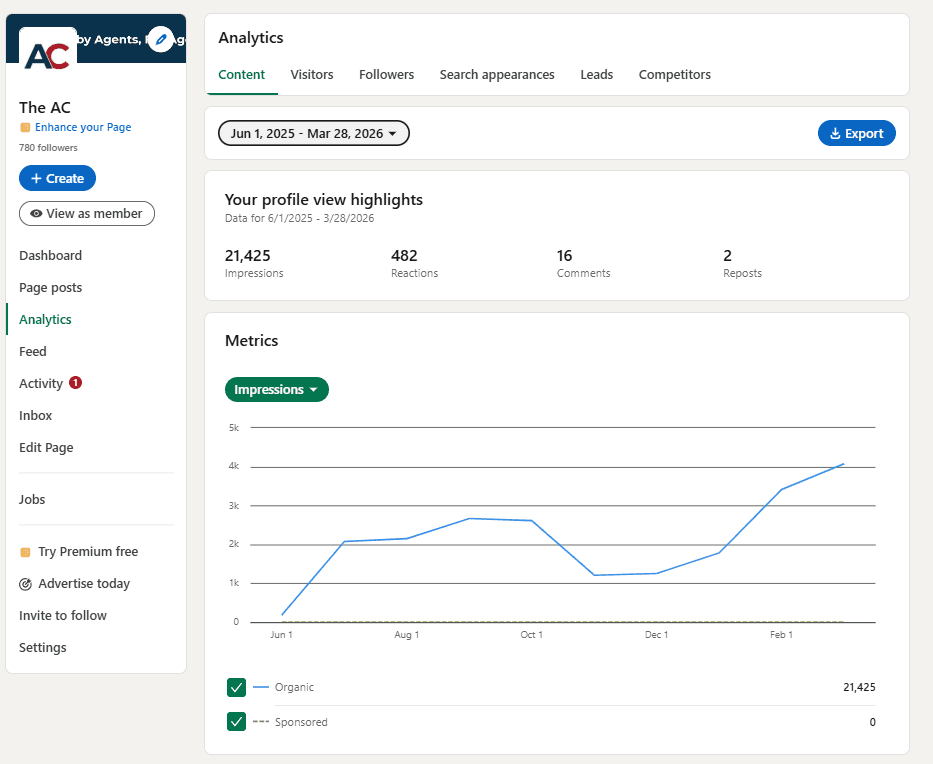
Task: Select Invite to follow in the sidebar
Action: pyautogui.click(x=62, y=615)
